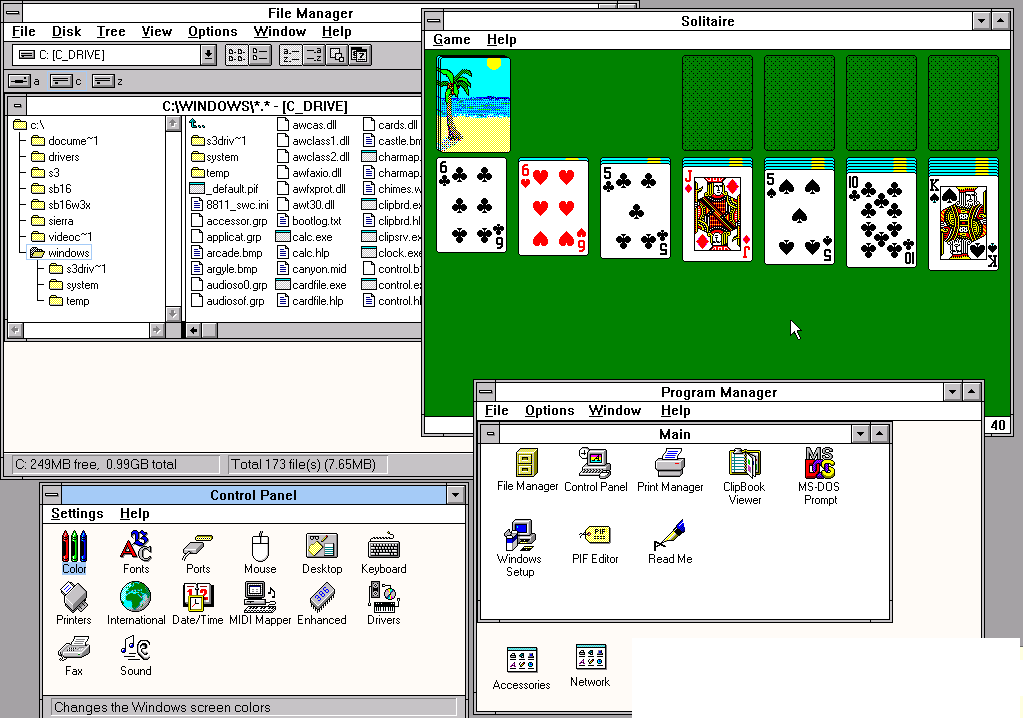Image resolution: width=1023 pixels, height=718 pixels.
Task: Open the Control Panel window control menu box
Action: coord(52,494)
